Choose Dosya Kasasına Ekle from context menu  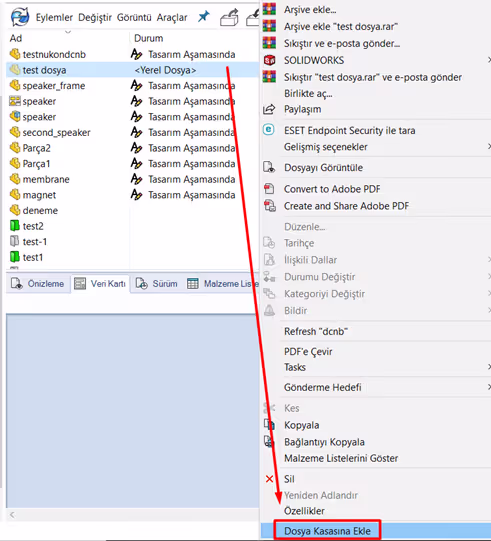click(x=327, y=531)
